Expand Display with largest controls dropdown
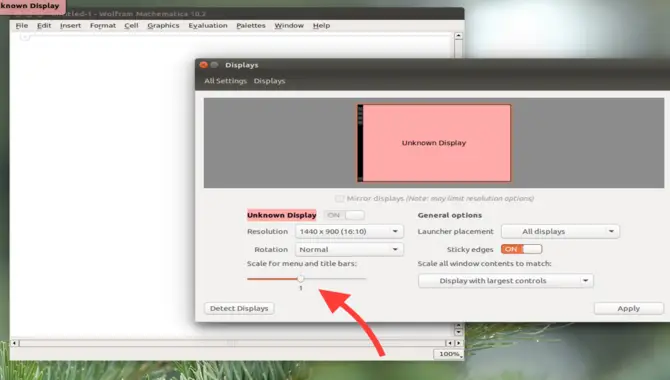The width and height of the screenshot is (670, 380). click(505, 281)
